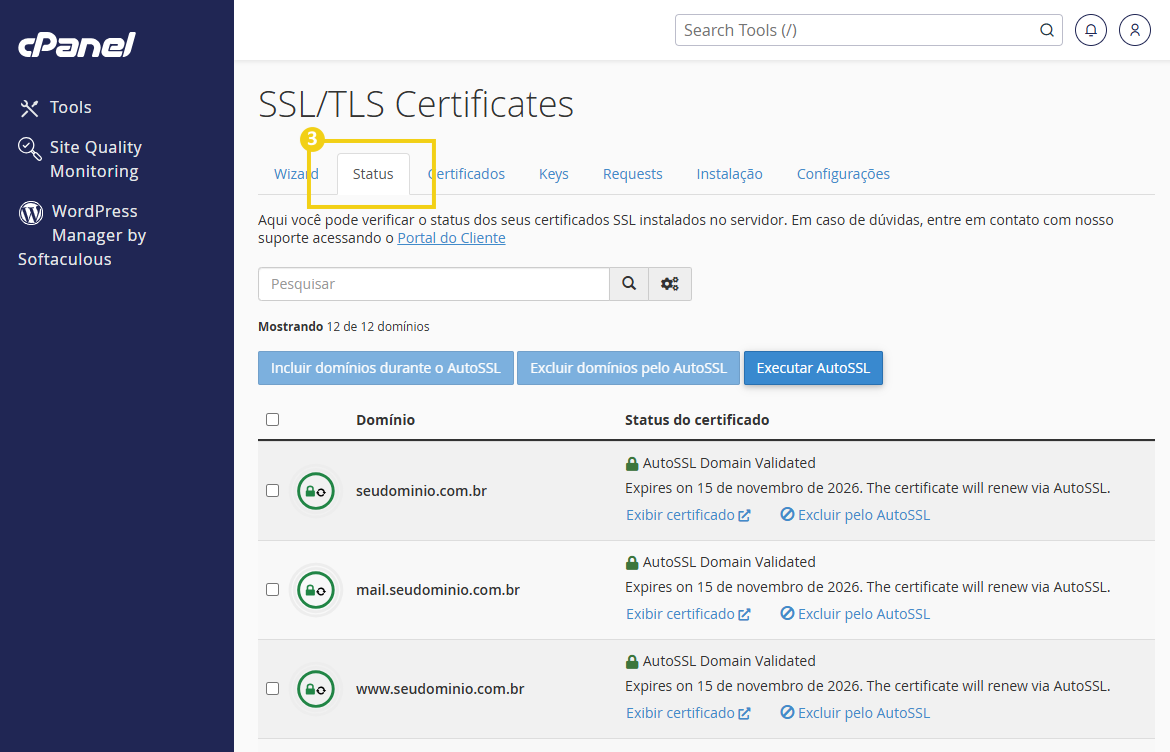This screenshot has width=1170, height=752.
Task: Open the Keys tab
Action: 554,174
